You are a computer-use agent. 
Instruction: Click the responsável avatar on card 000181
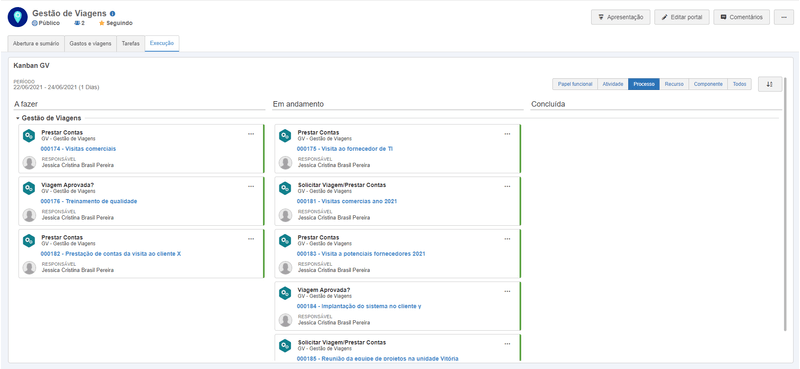click(x=286, y=215)
